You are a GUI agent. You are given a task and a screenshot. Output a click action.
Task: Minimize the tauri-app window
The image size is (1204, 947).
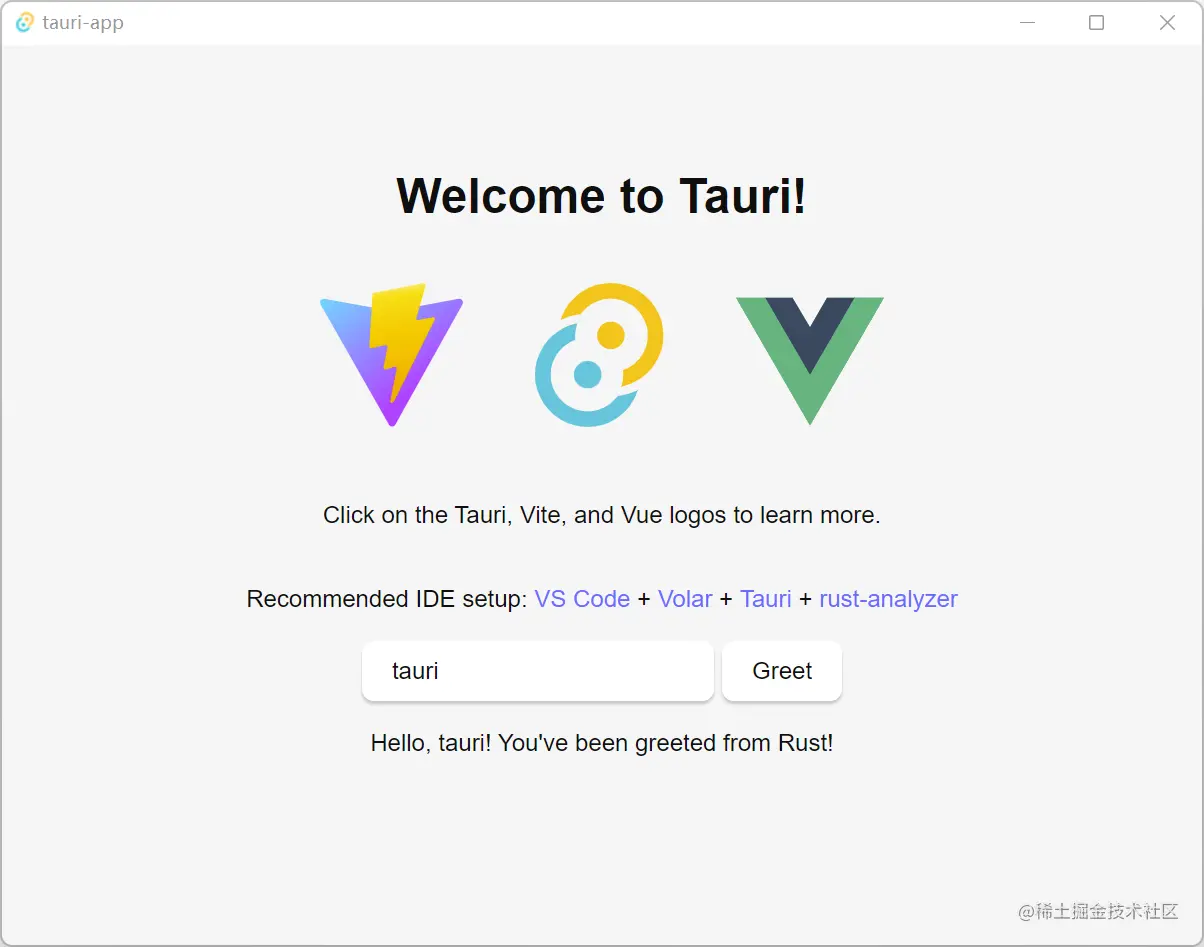[x=1028, y=22]
